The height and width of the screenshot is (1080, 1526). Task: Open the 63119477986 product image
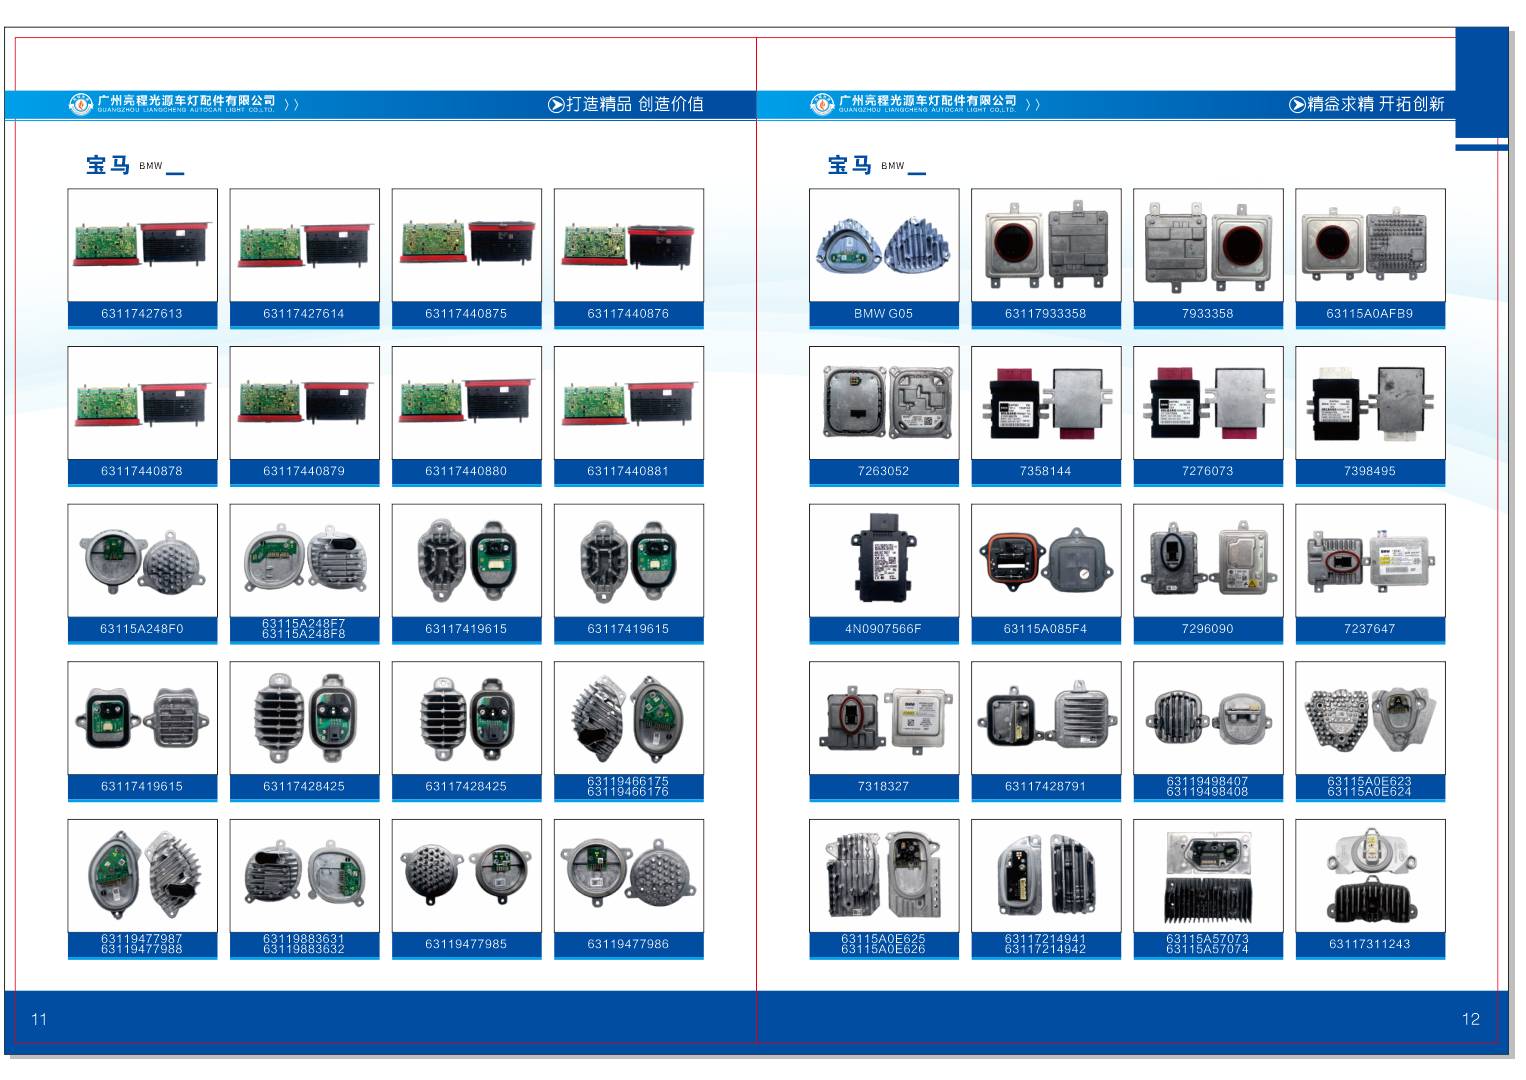(x=628, y=875)
